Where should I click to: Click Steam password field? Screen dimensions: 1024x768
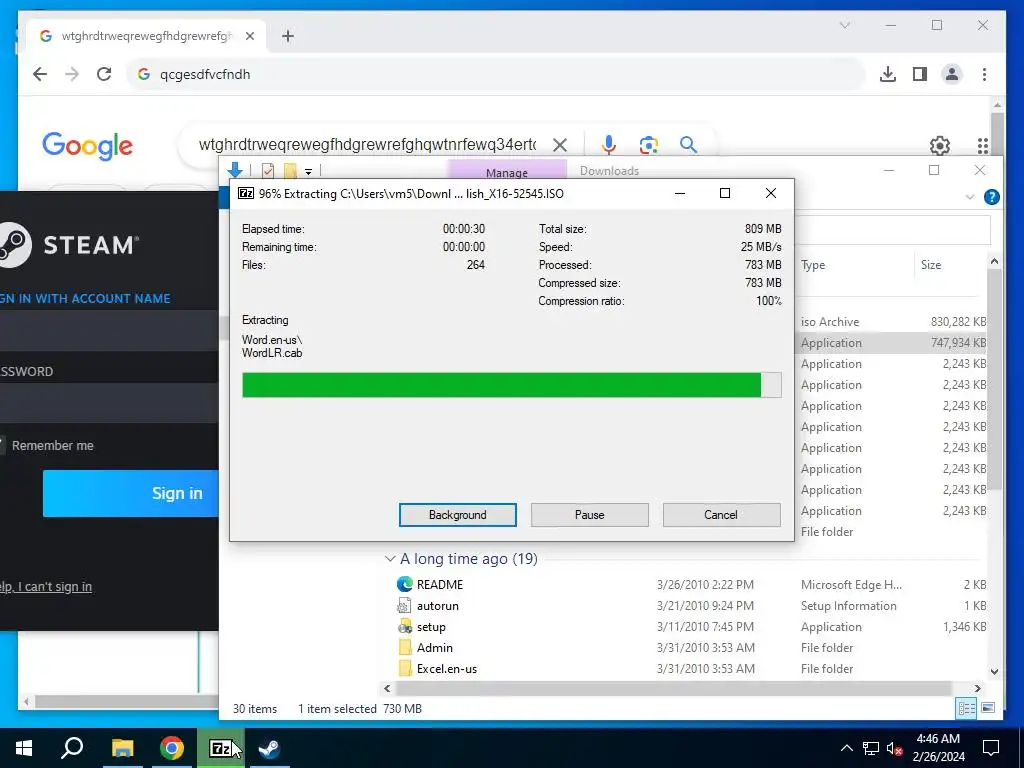109,404
